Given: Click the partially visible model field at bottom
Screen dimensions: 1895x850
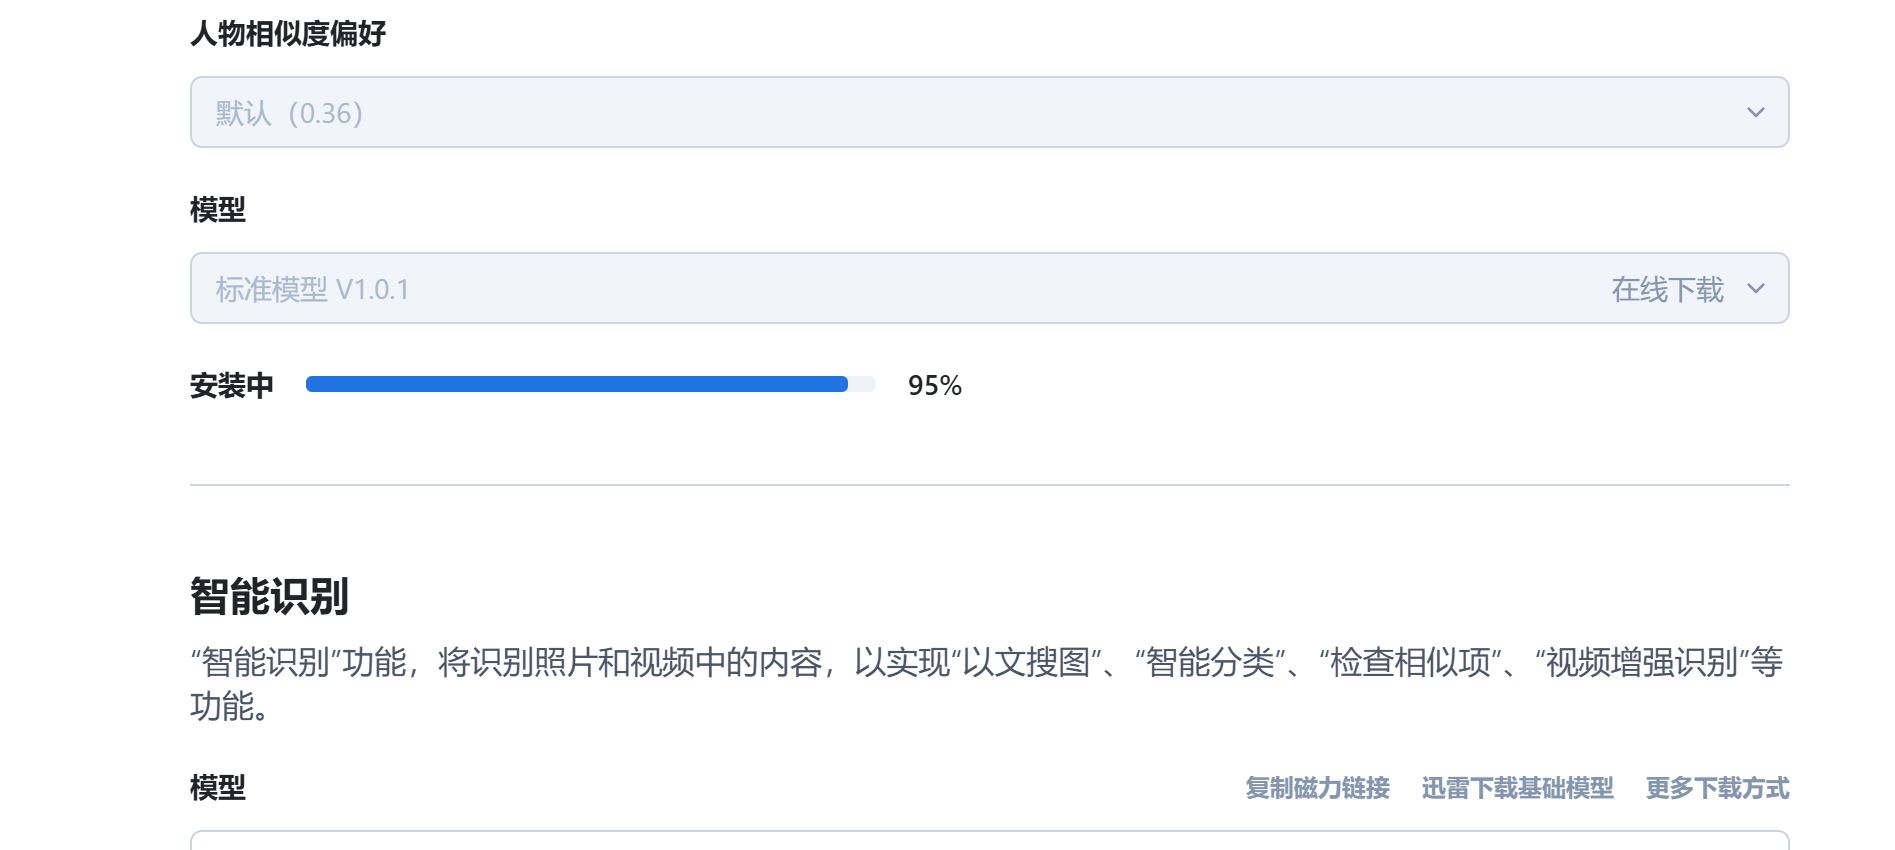Looking at the screenshot, I should [x=988, y=840].
